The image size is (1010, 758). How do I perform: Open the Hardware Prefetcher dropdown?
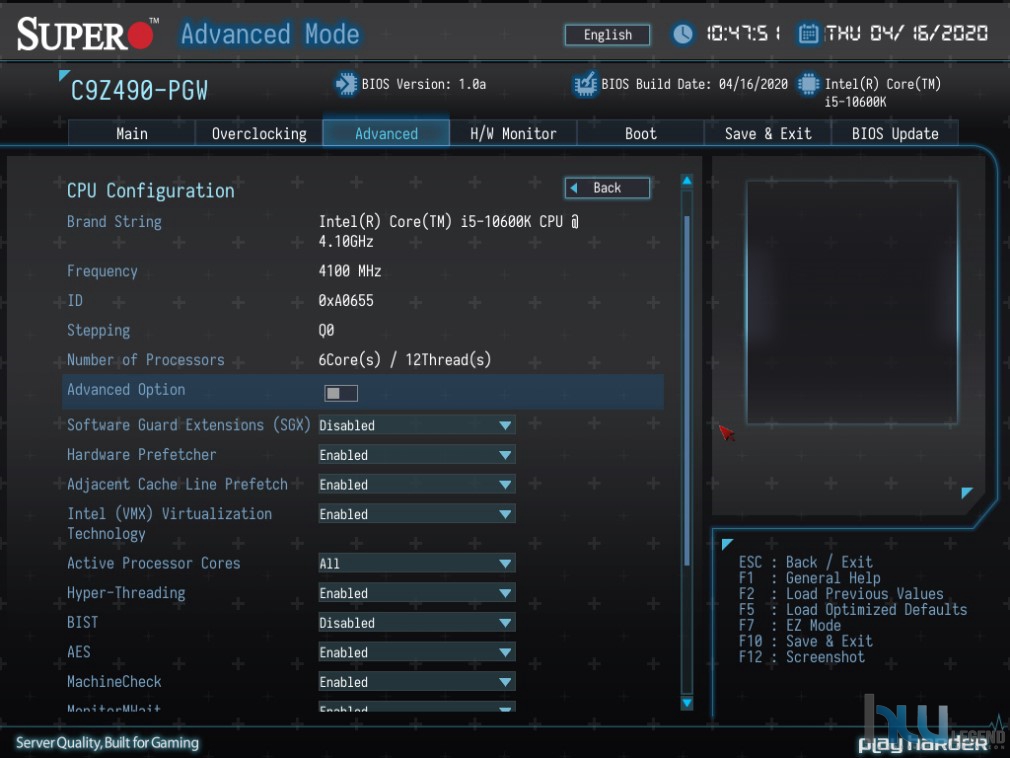point(417,455)
